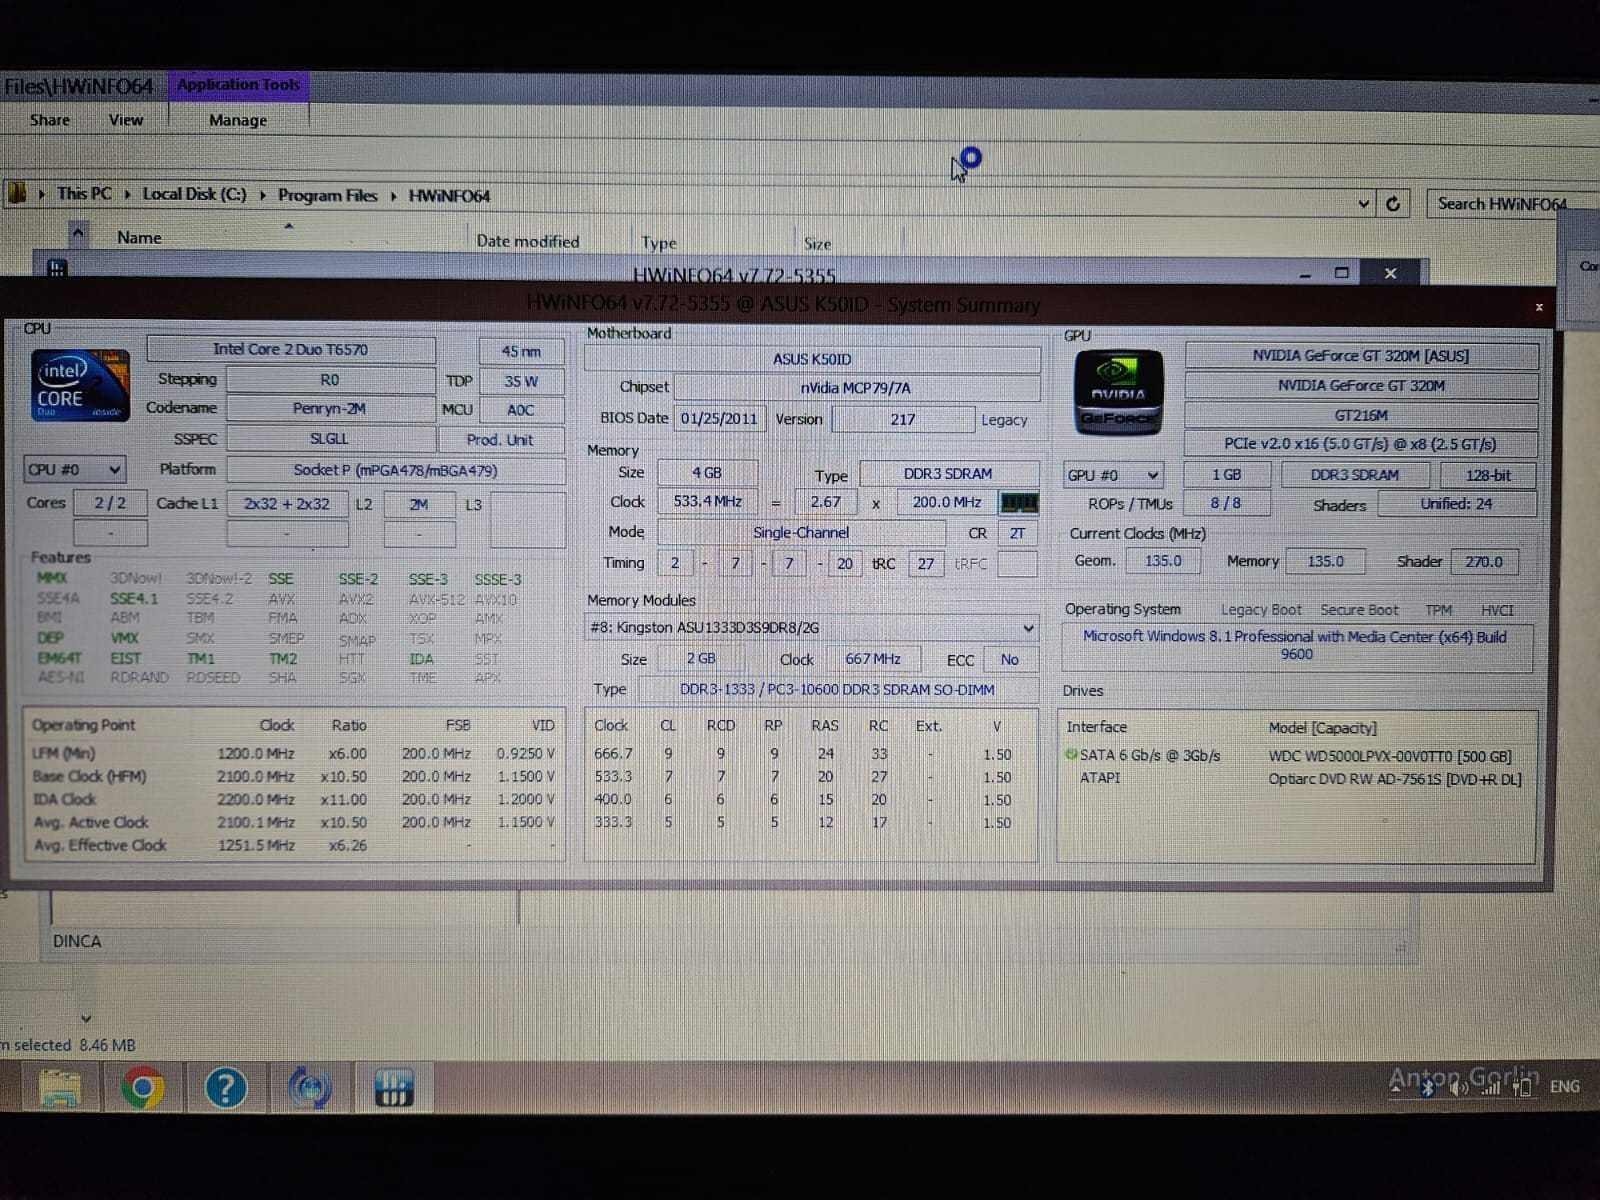1600x1200 pixels.
Task: Click the BIOS date 01/25/2011 value
Action: click(x=719, y=419)
